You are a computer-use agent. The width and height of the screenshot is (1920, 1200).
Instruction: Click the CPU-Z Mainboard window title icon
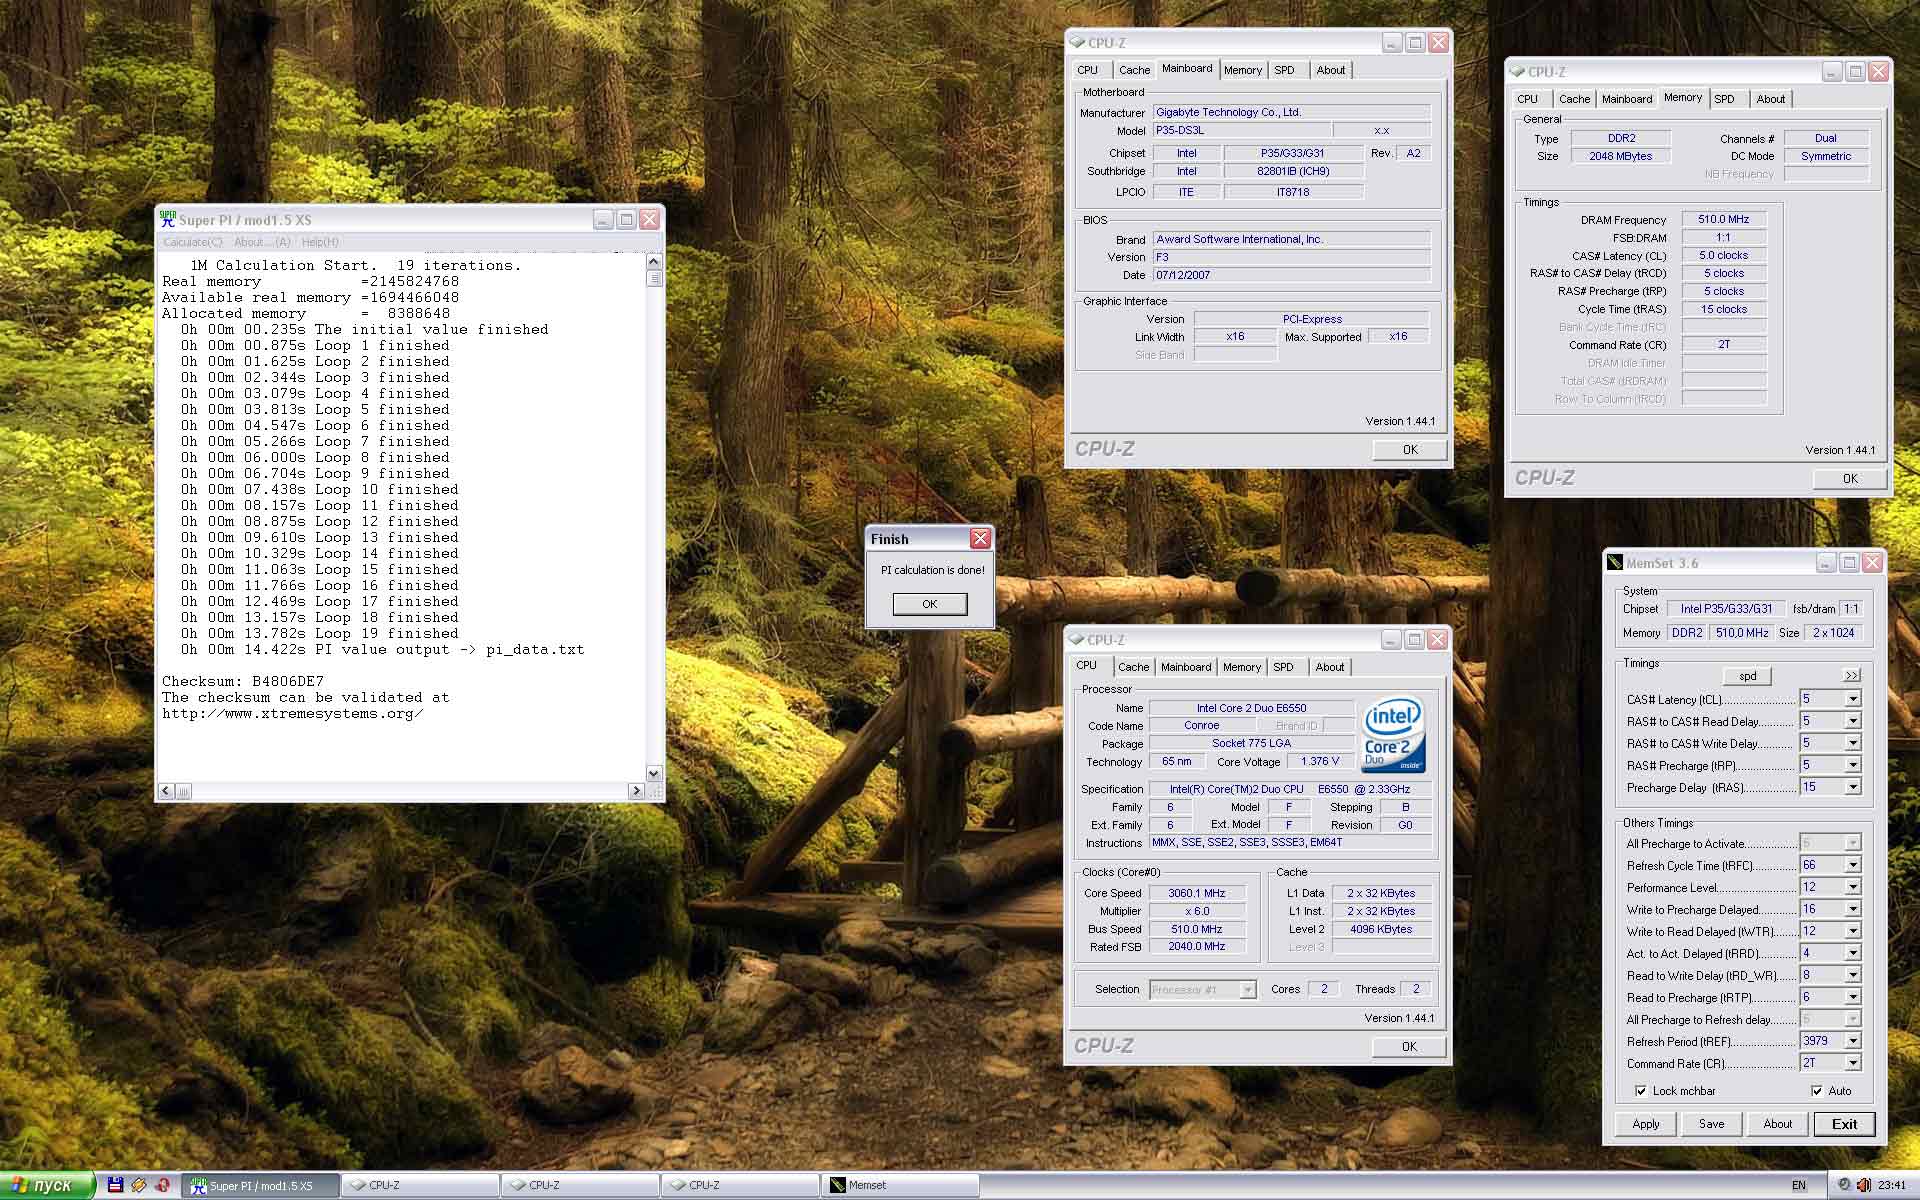click(x=1077, y=43)
